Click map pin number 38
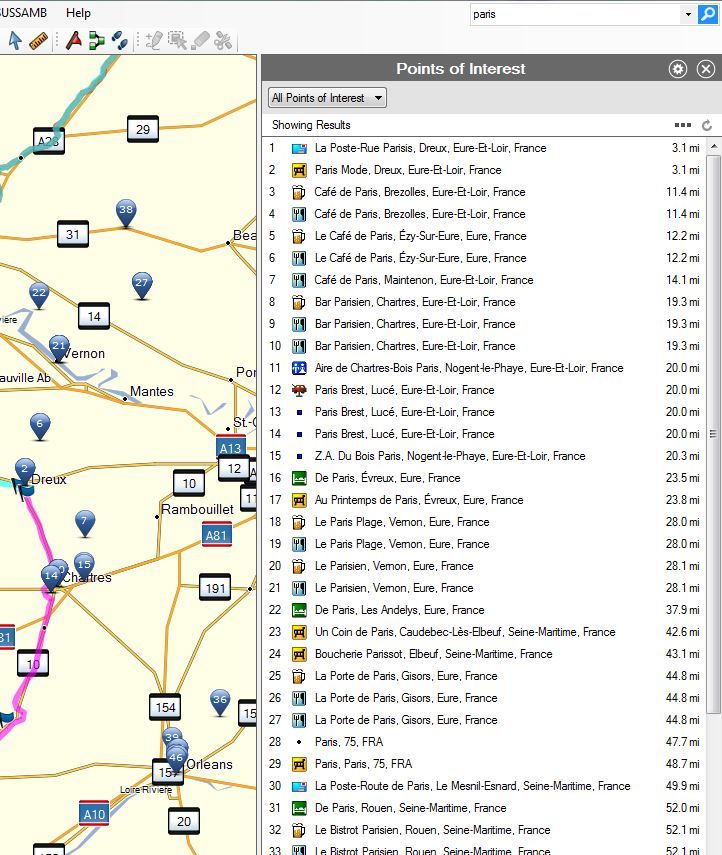722x855 pixels. tap(126, 211)
